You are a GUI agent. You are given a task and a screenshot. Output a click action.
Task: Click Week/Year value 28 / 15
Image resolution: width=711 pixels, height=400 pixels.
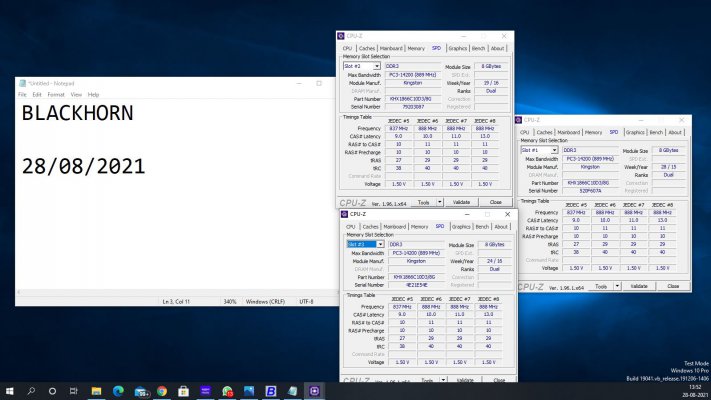[669, 167]
